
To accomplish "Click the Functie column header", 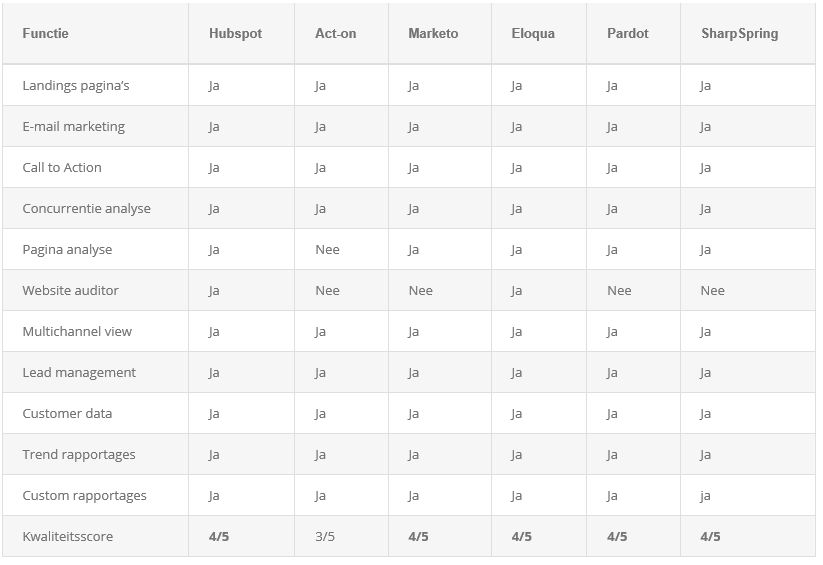I will point(45,33).
